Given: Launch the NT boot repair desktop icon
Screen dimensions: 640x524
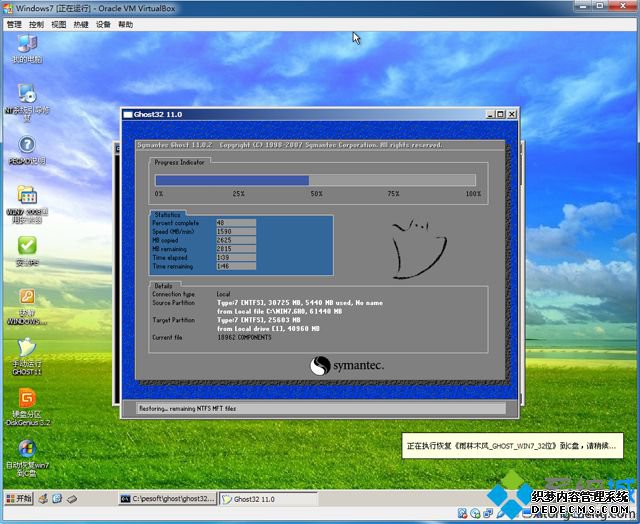Looking at the screenshot, I should point(27,103).
